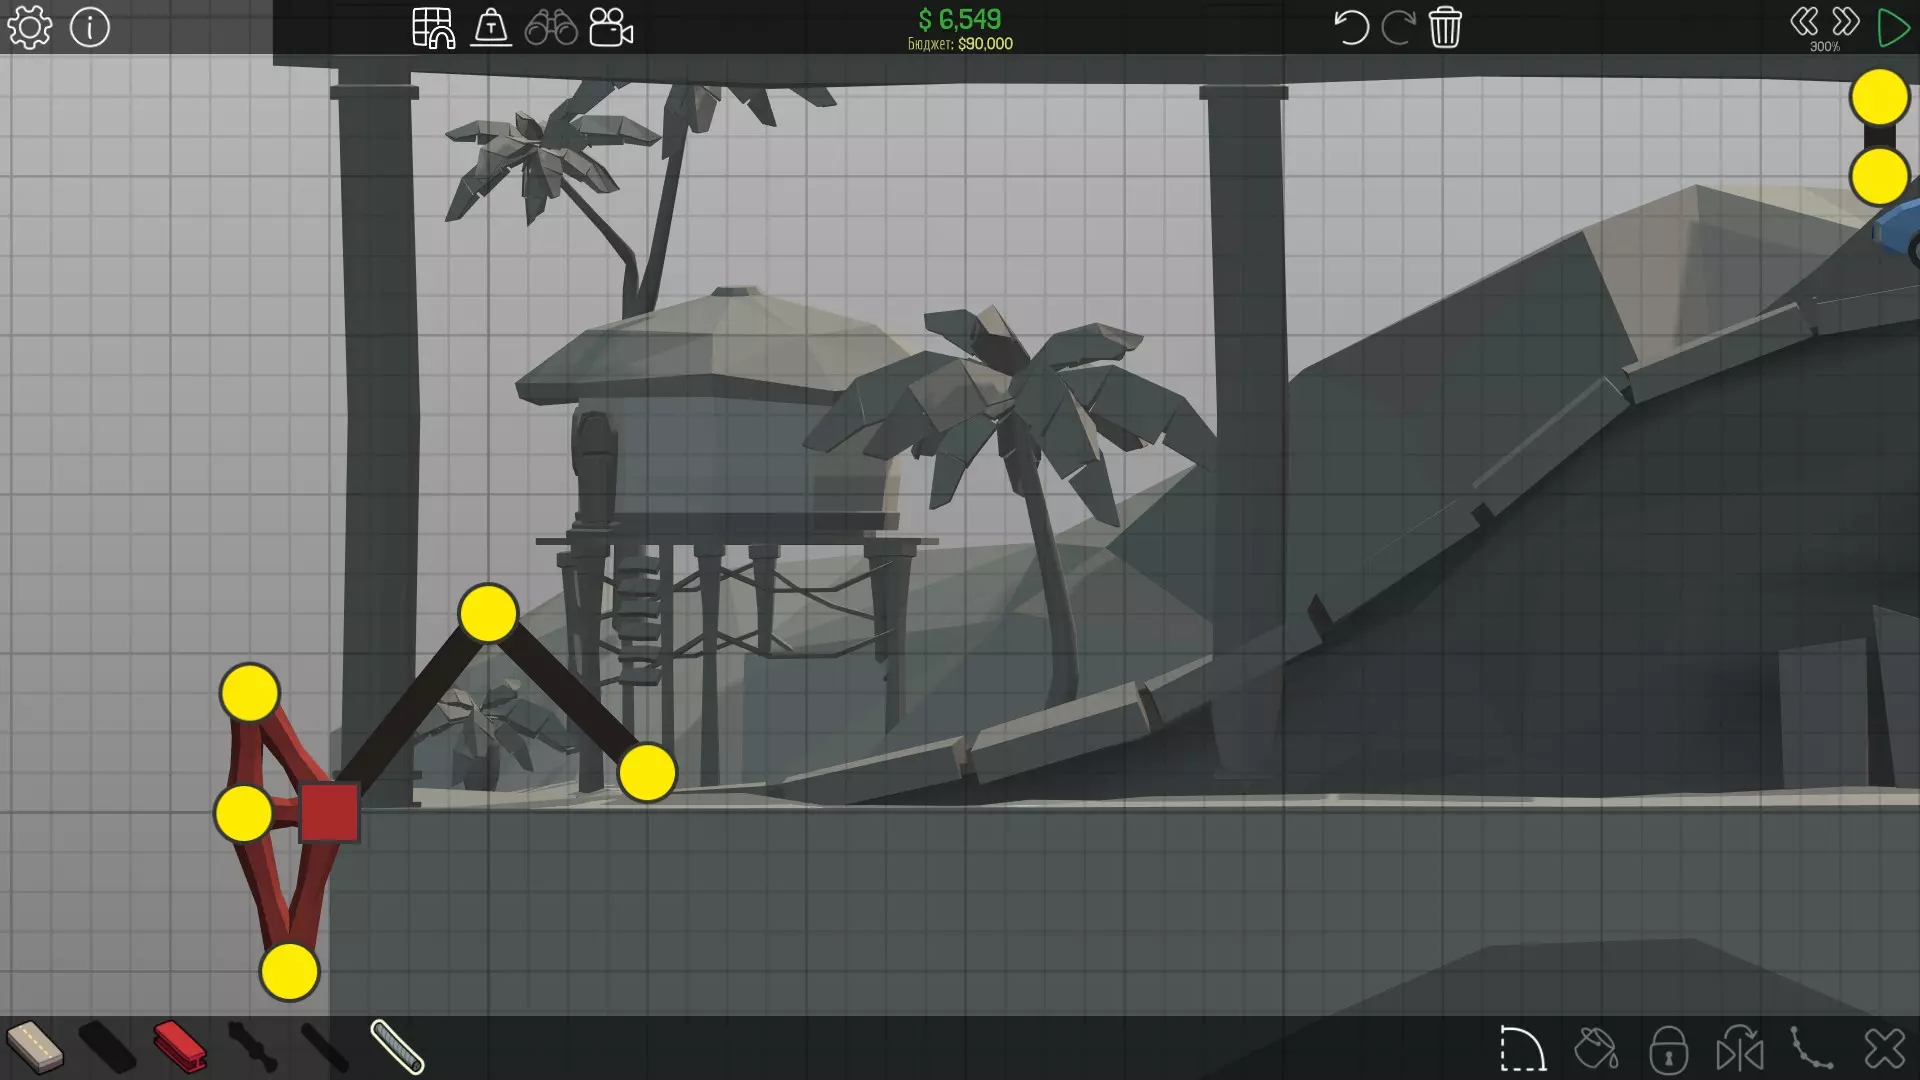Toggle the lock tool
Viewport: 1920px width, 1080px height.
pyautogui.click(x=1668, y=1049)
